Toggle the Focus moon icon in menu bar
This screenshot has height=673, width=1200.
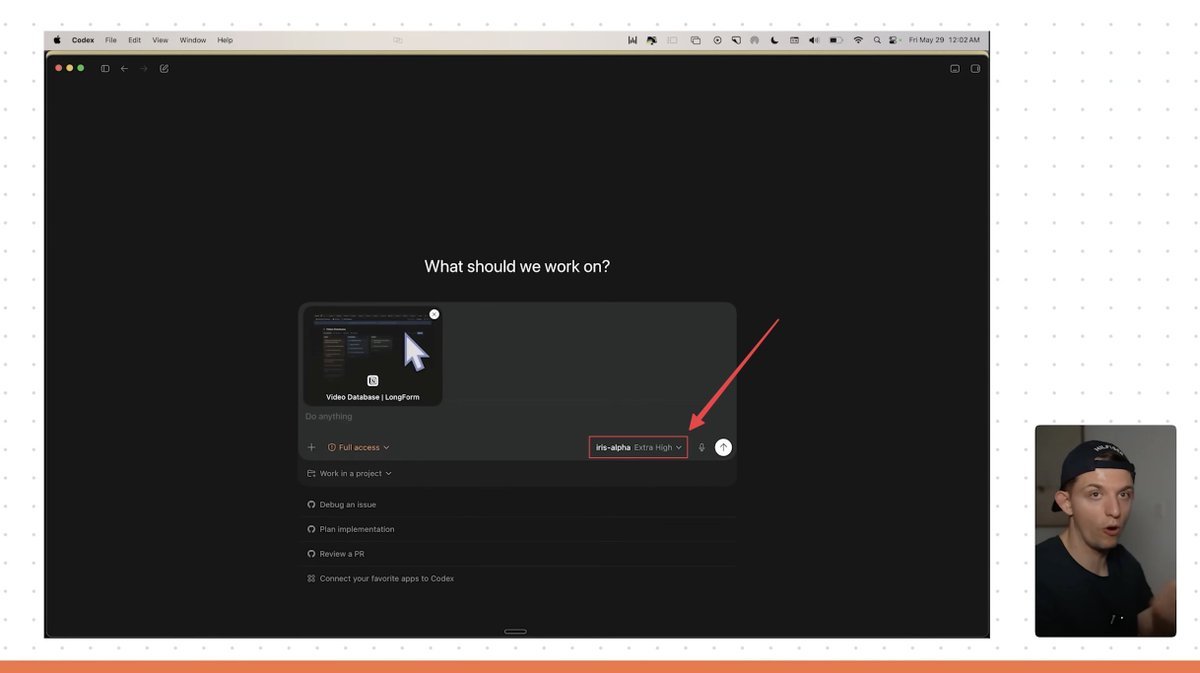774,40
